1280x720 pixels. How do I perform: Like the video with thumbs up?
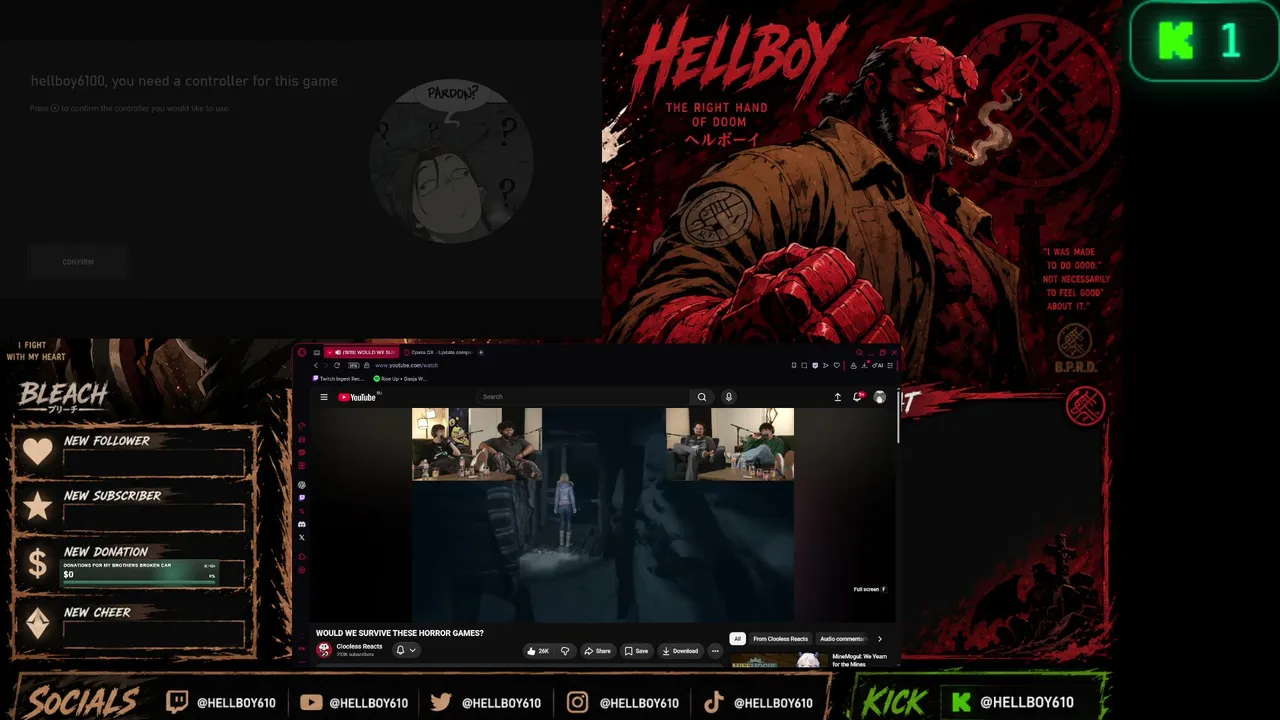538,651
